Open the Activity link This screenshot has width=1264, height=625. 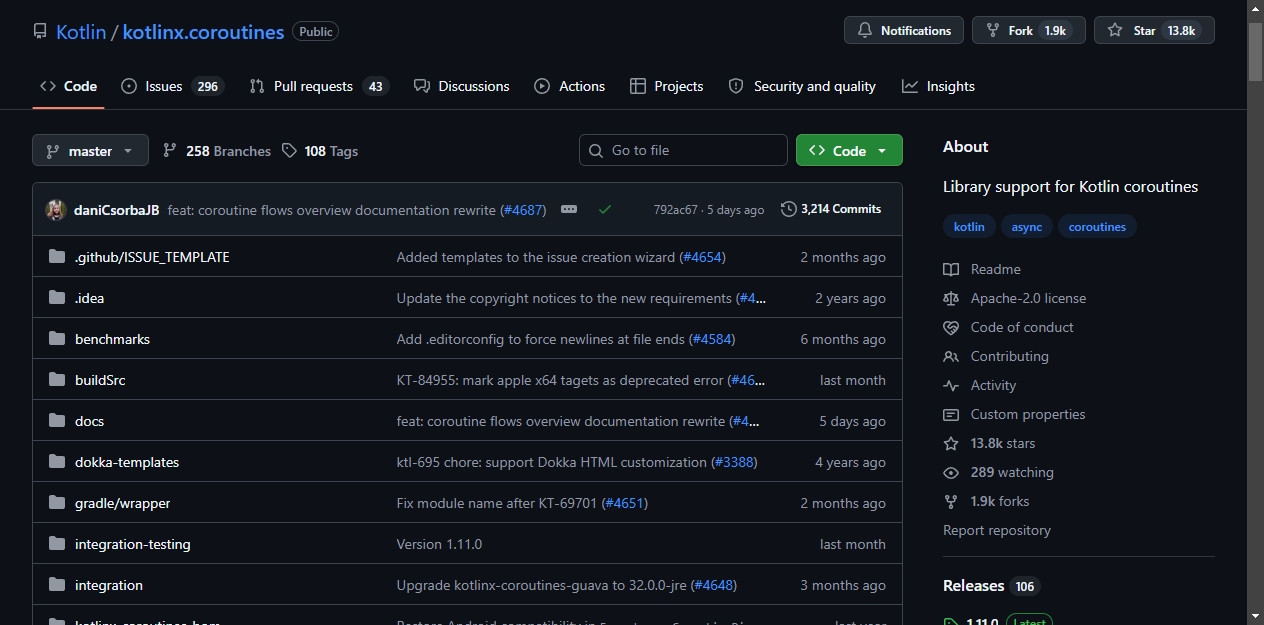980,385
